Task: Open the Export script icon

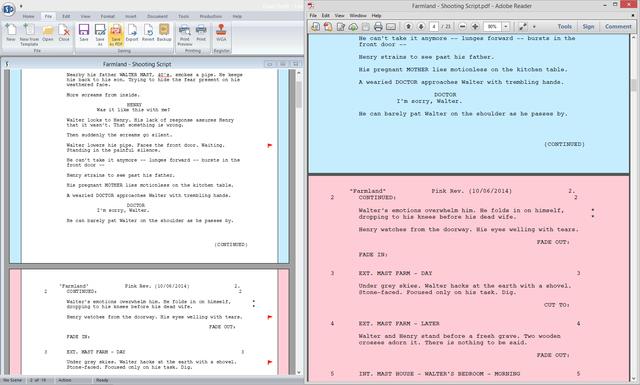Action: pos(132,33)
